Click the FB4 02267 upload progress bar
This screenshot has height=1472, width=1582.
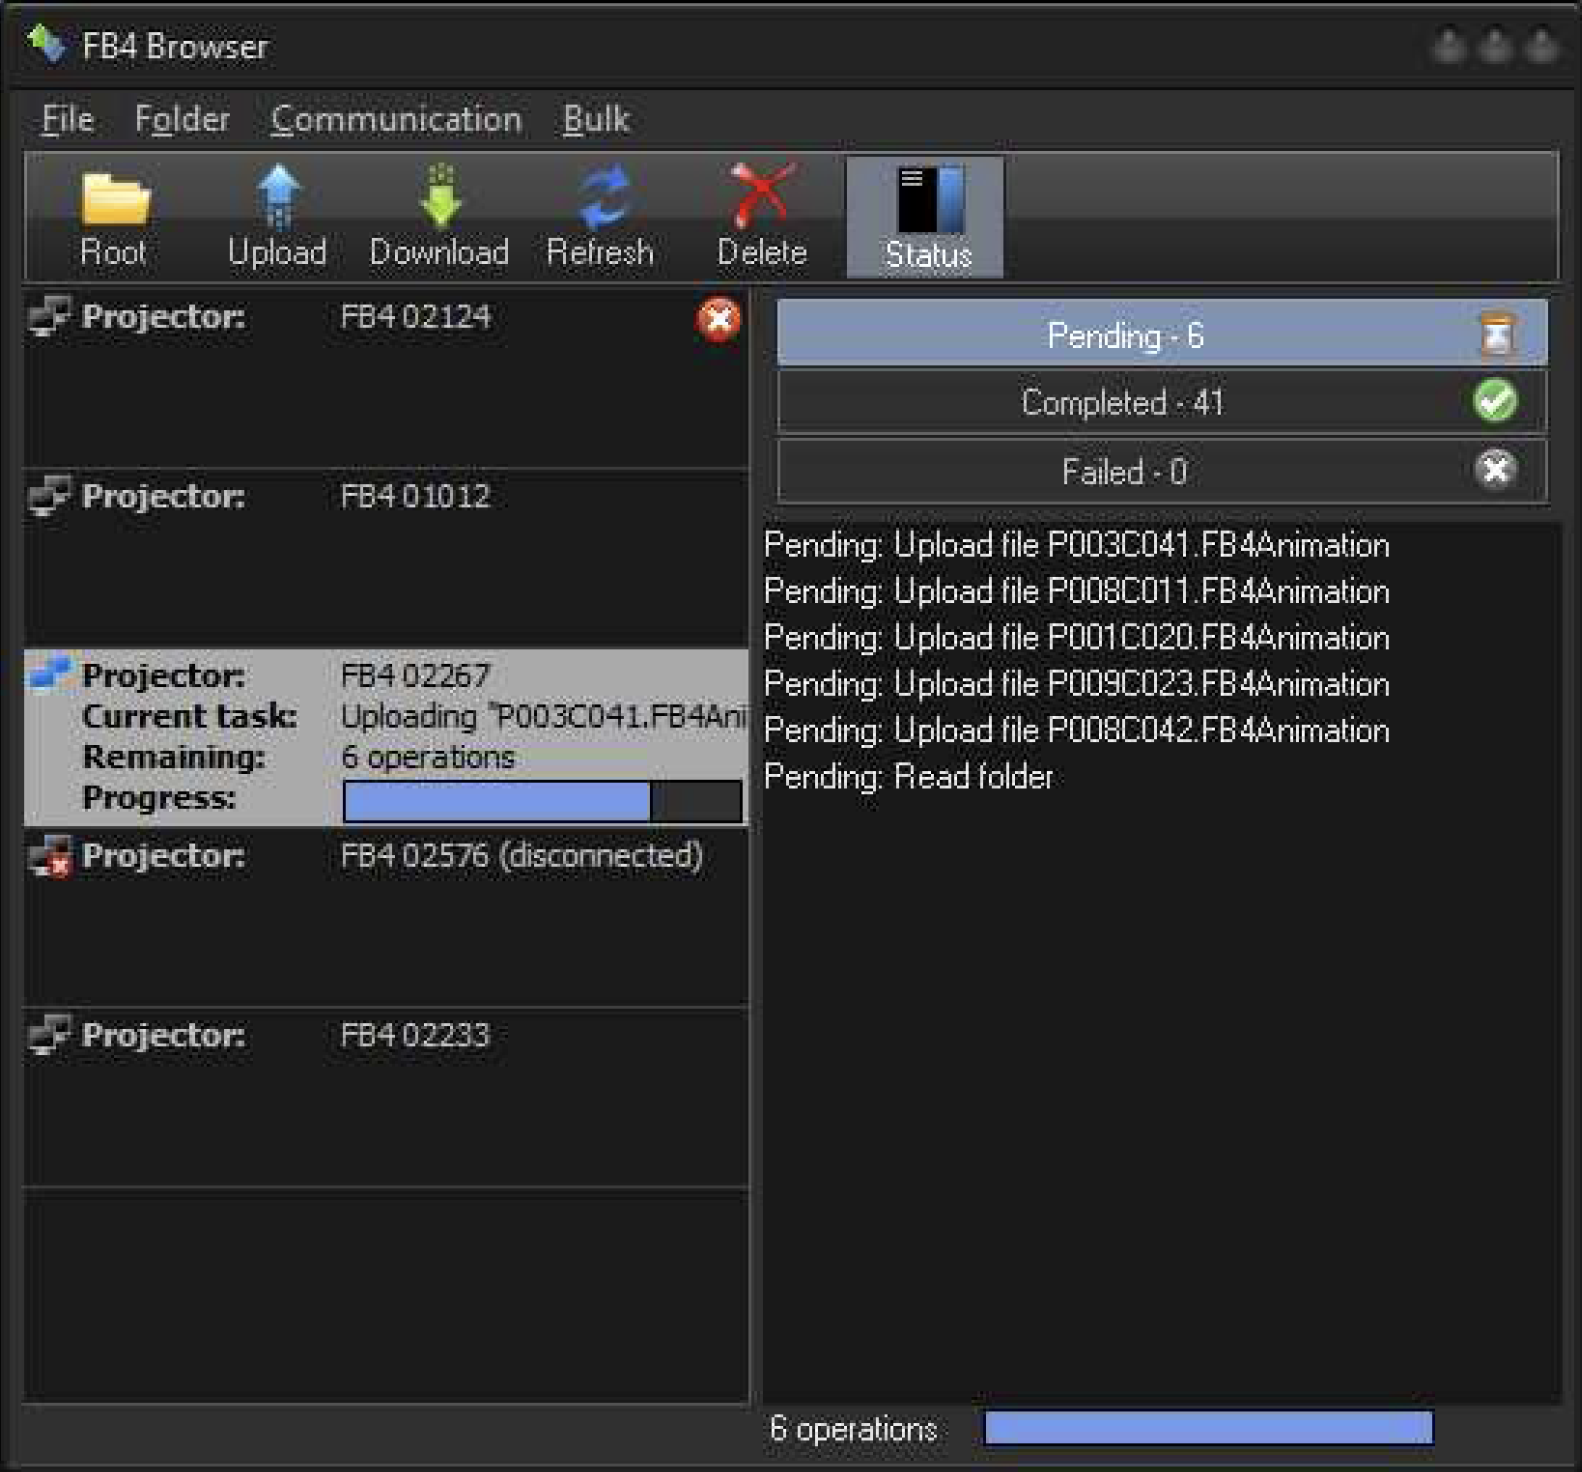[543, 802]
